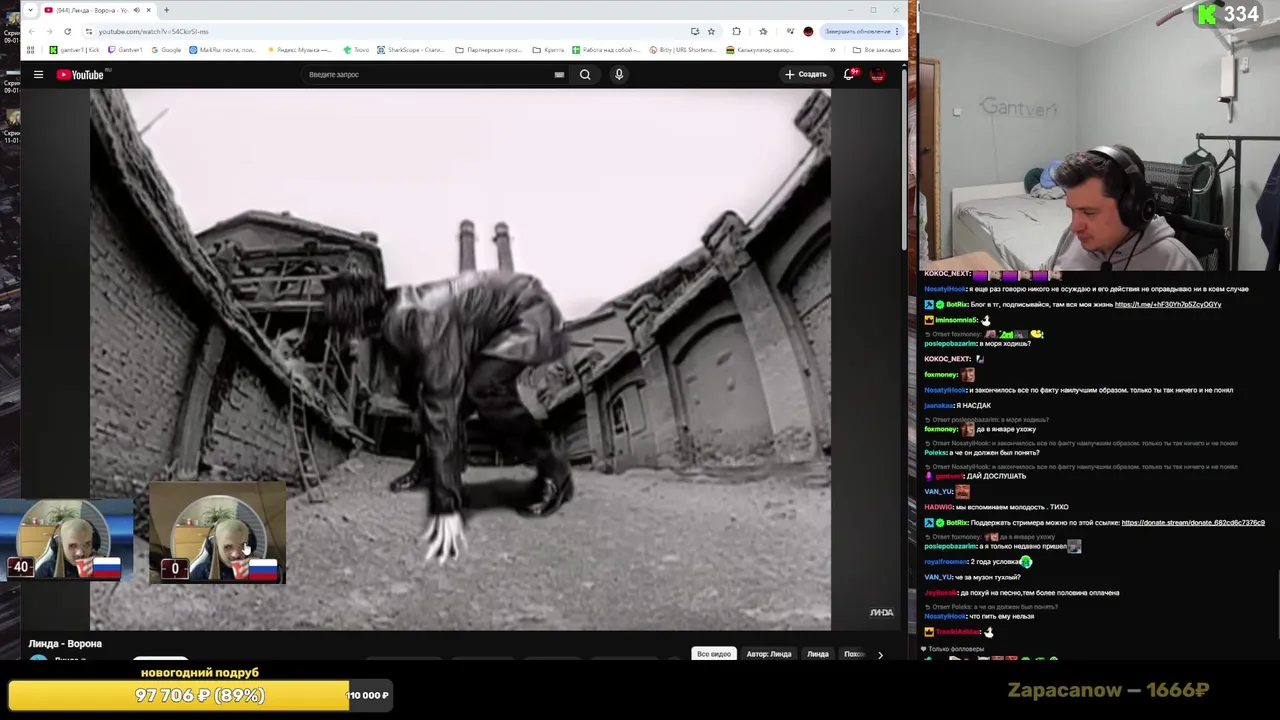Select the Линда filter chip
This screenshot has height=720, width=1280.
pyautogui.click(x=818, y=654)
